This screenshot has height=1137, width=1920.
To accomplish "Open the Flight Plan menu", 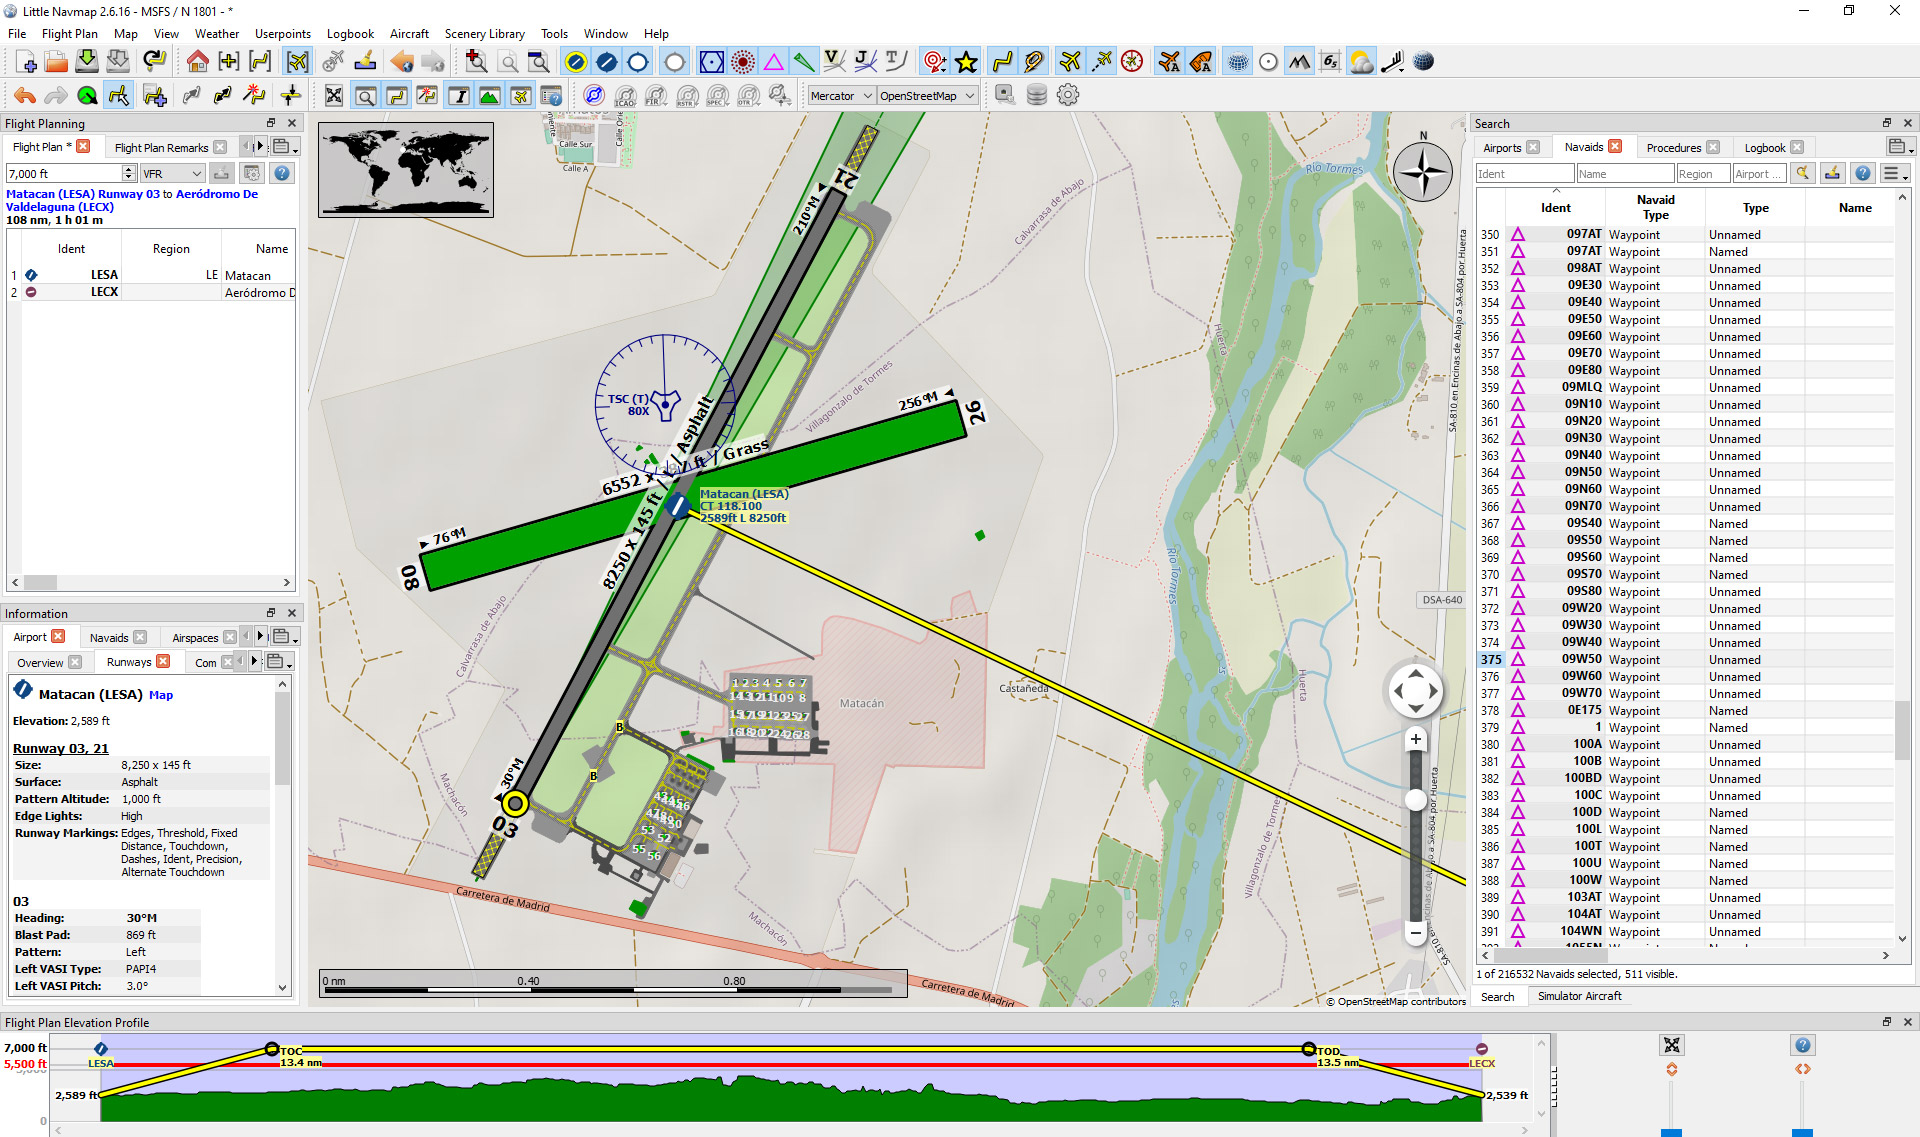I will click(x=69, y=33).
